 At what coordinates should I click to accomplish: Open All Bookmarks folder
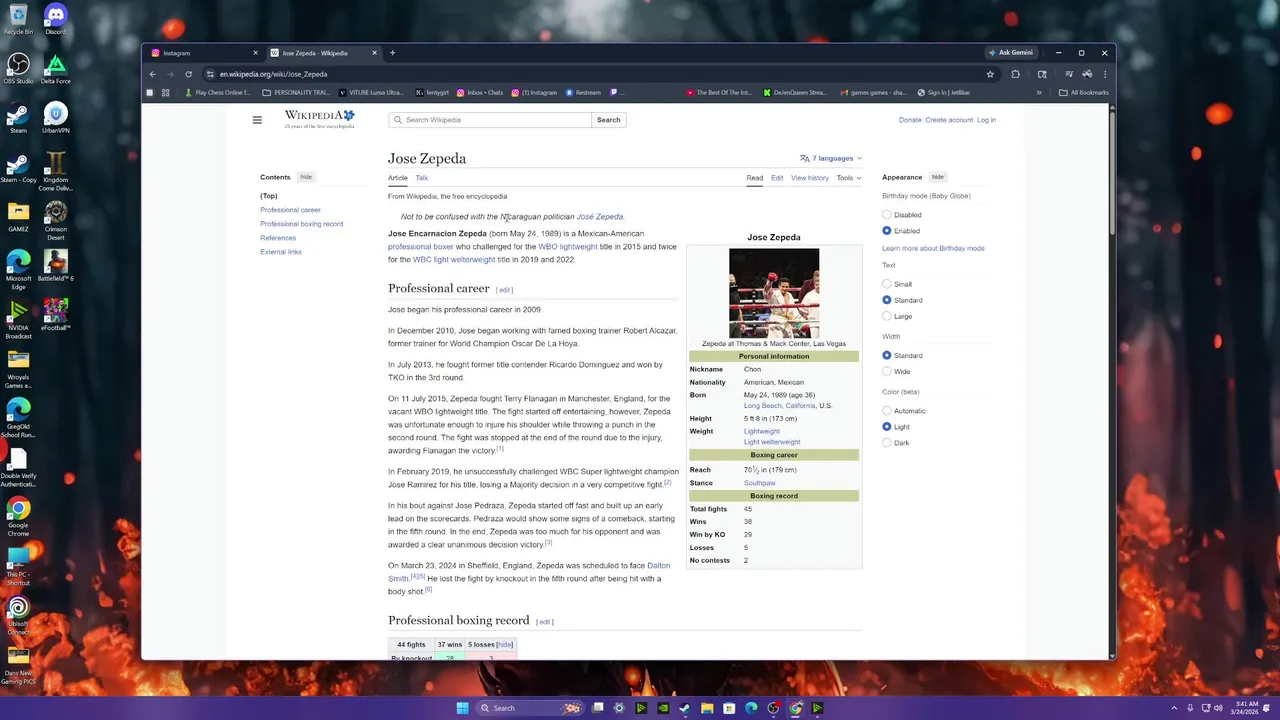click(x=1084, y=93)
